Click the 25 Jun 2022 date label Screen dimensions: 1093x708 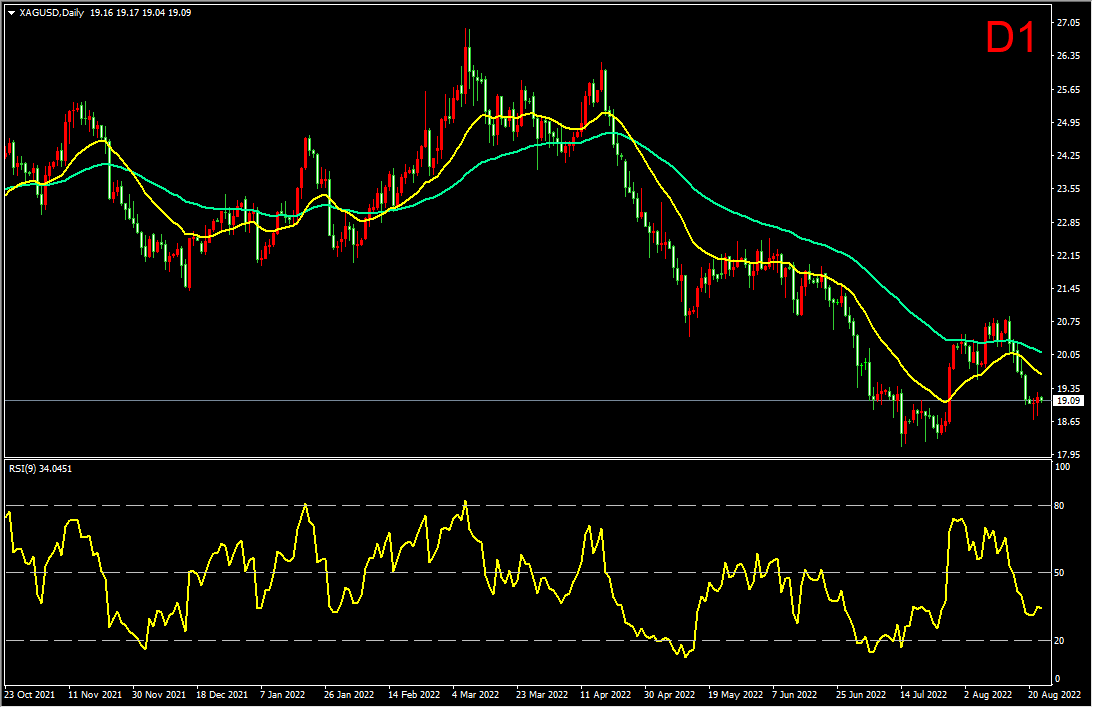[x=861, y=695]
